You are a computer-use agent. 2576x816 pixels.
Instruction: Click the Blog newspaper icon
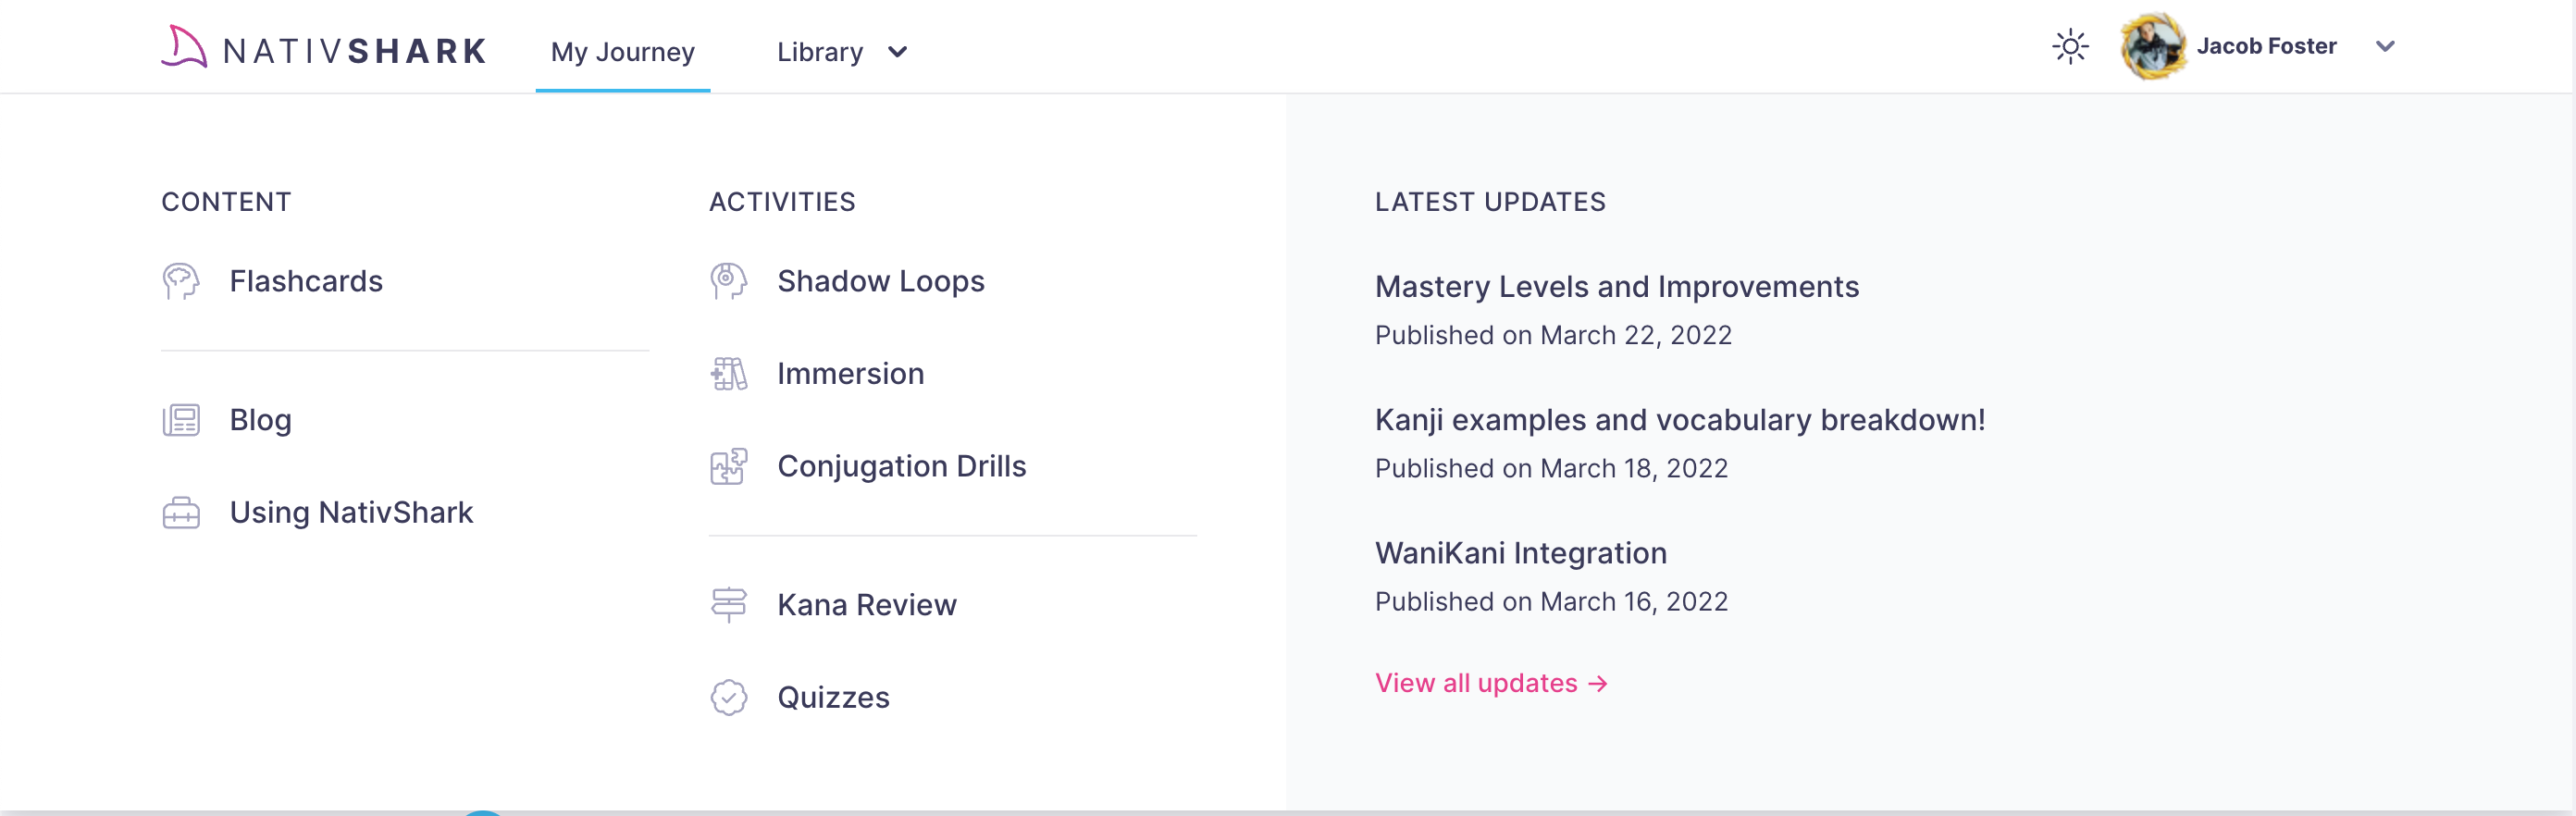click(181, 420)
